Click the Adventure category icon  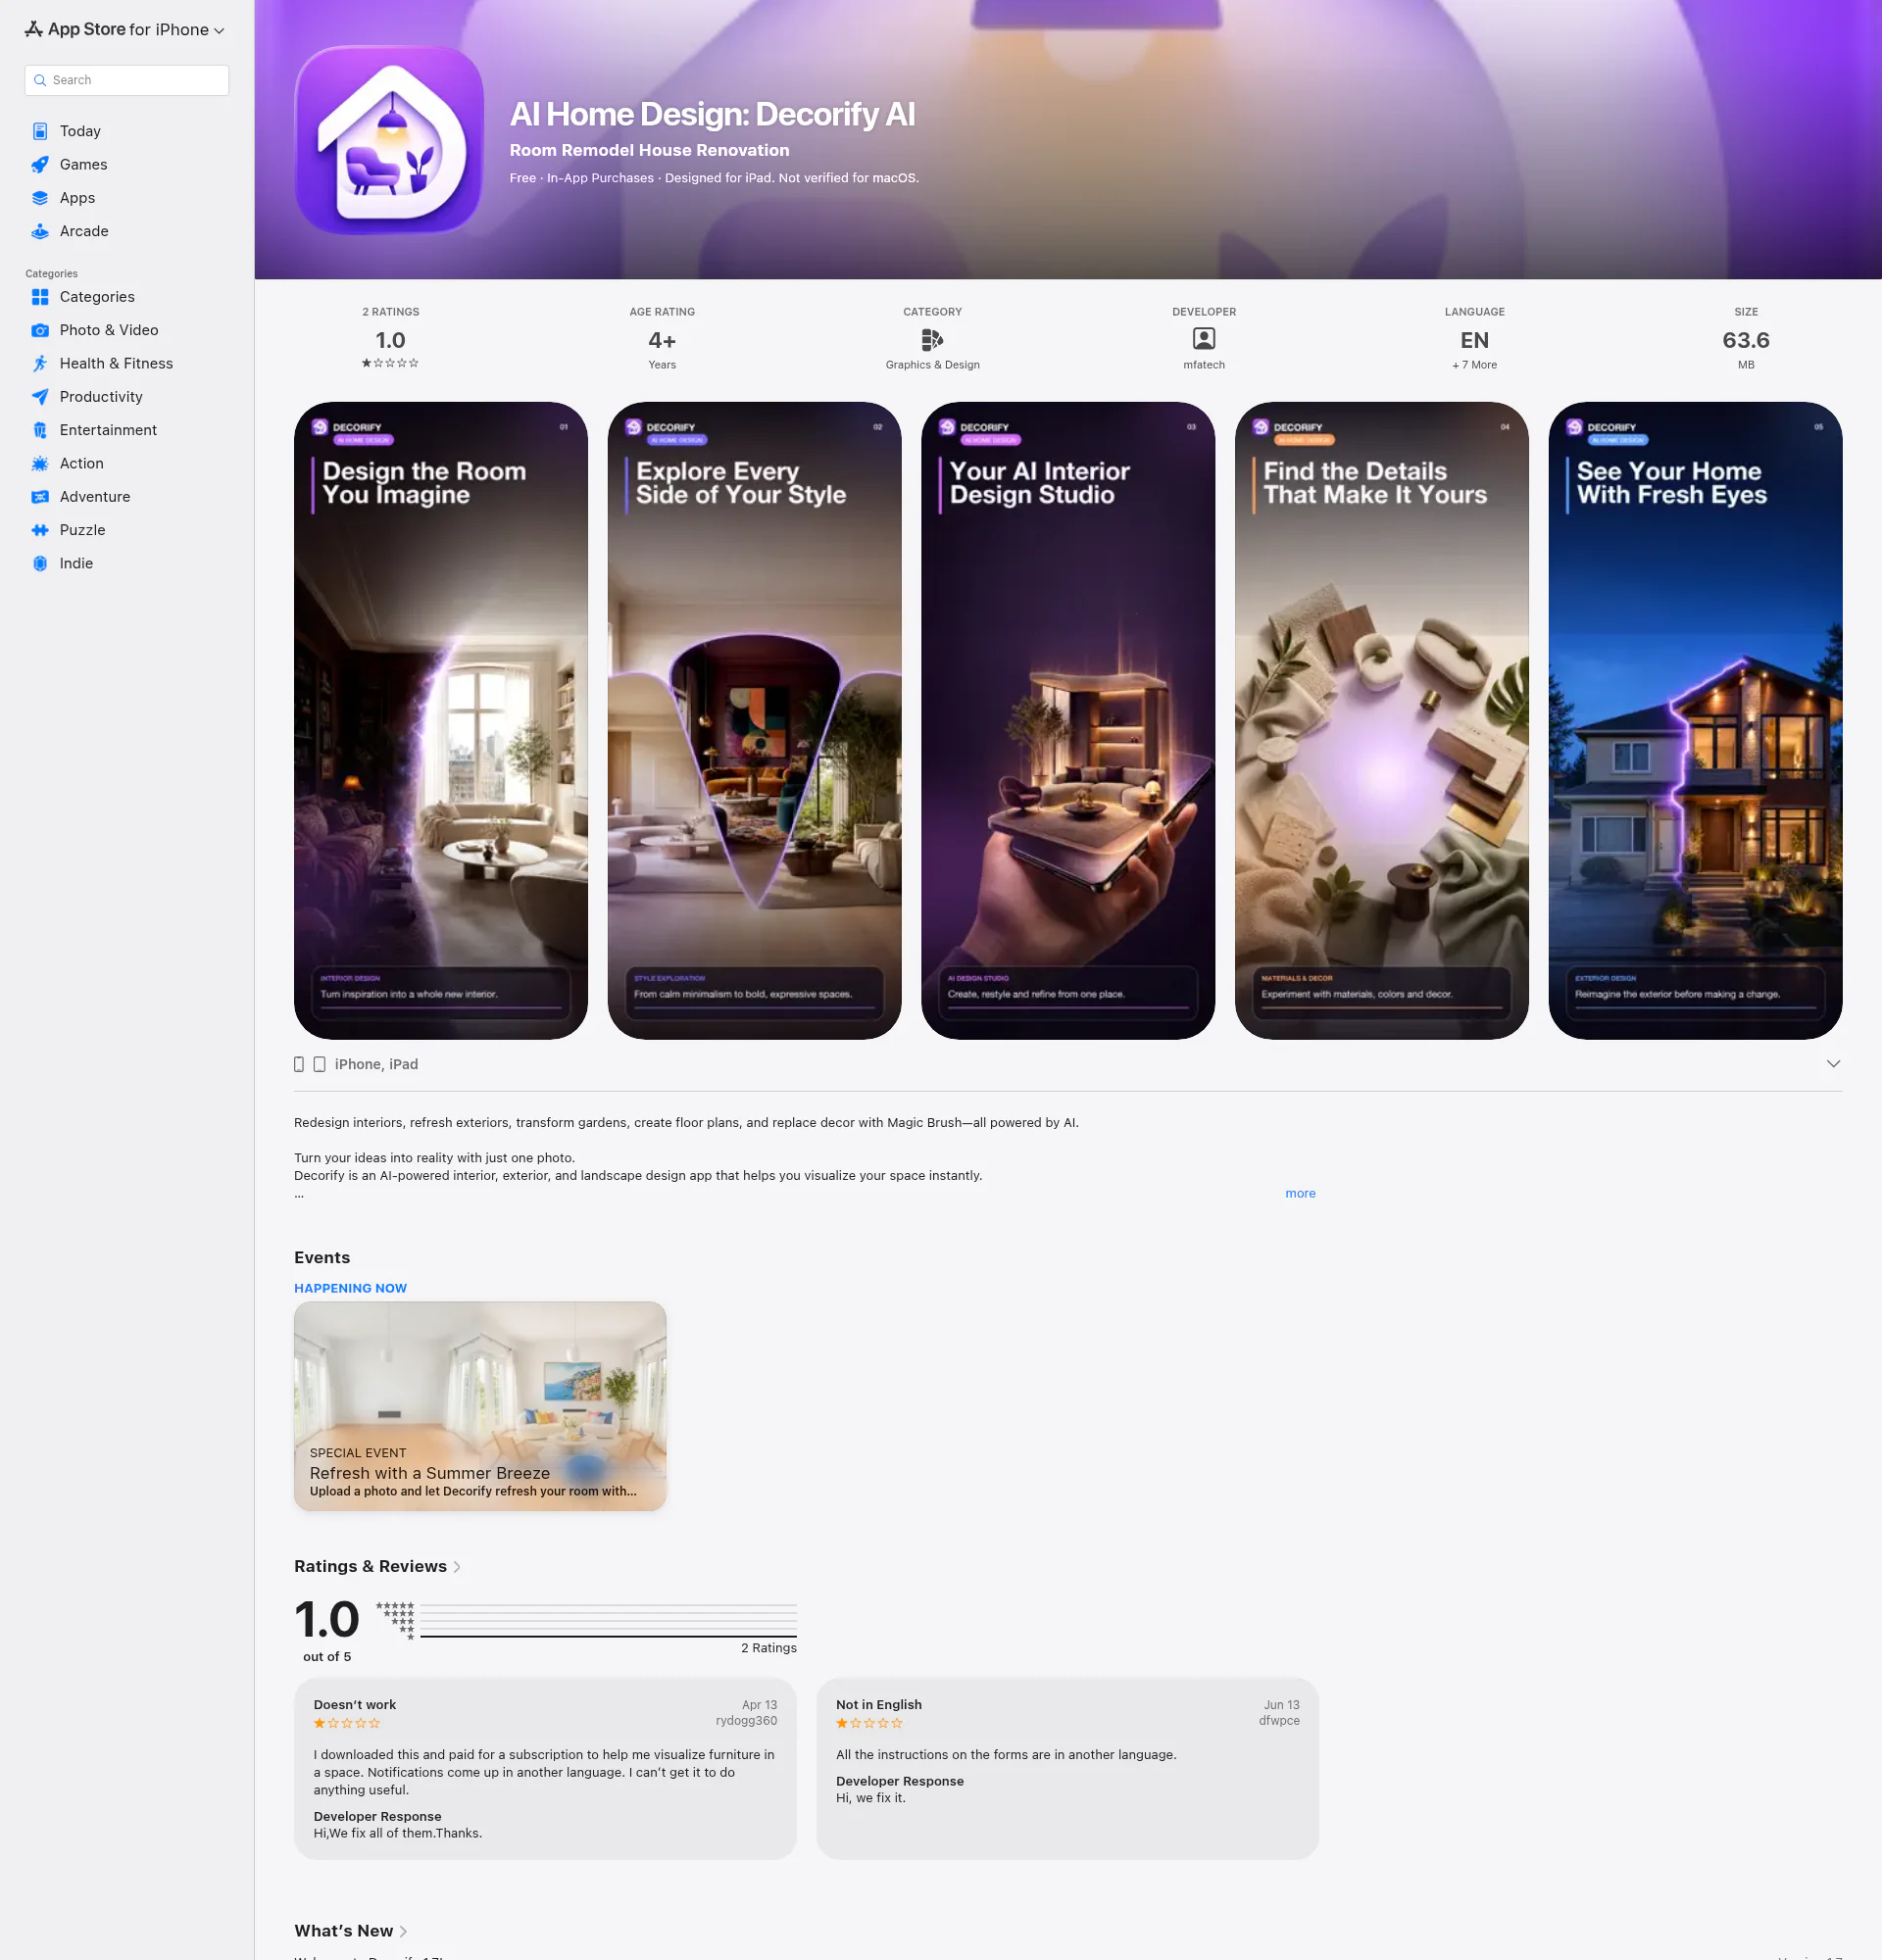(x=40, y=497)
